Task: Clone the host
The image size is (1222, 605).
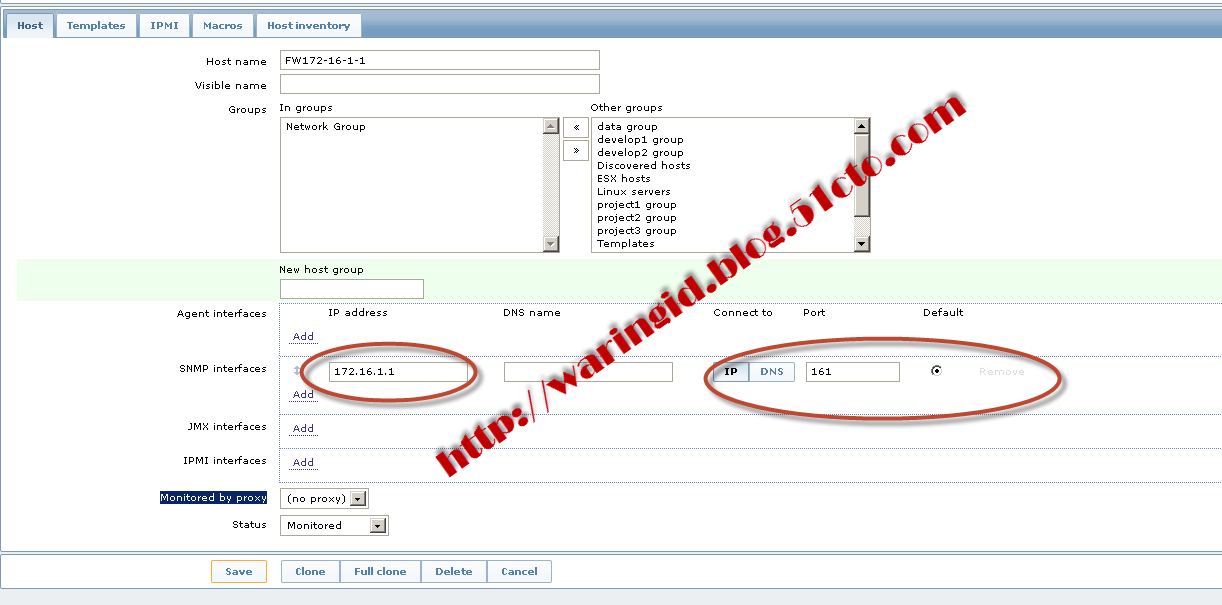Action: pos(310,572)
